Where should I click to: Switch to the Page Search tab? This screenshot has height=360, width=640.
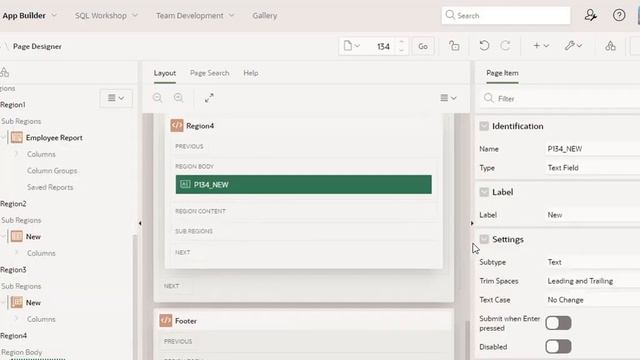tap(209, 73)
